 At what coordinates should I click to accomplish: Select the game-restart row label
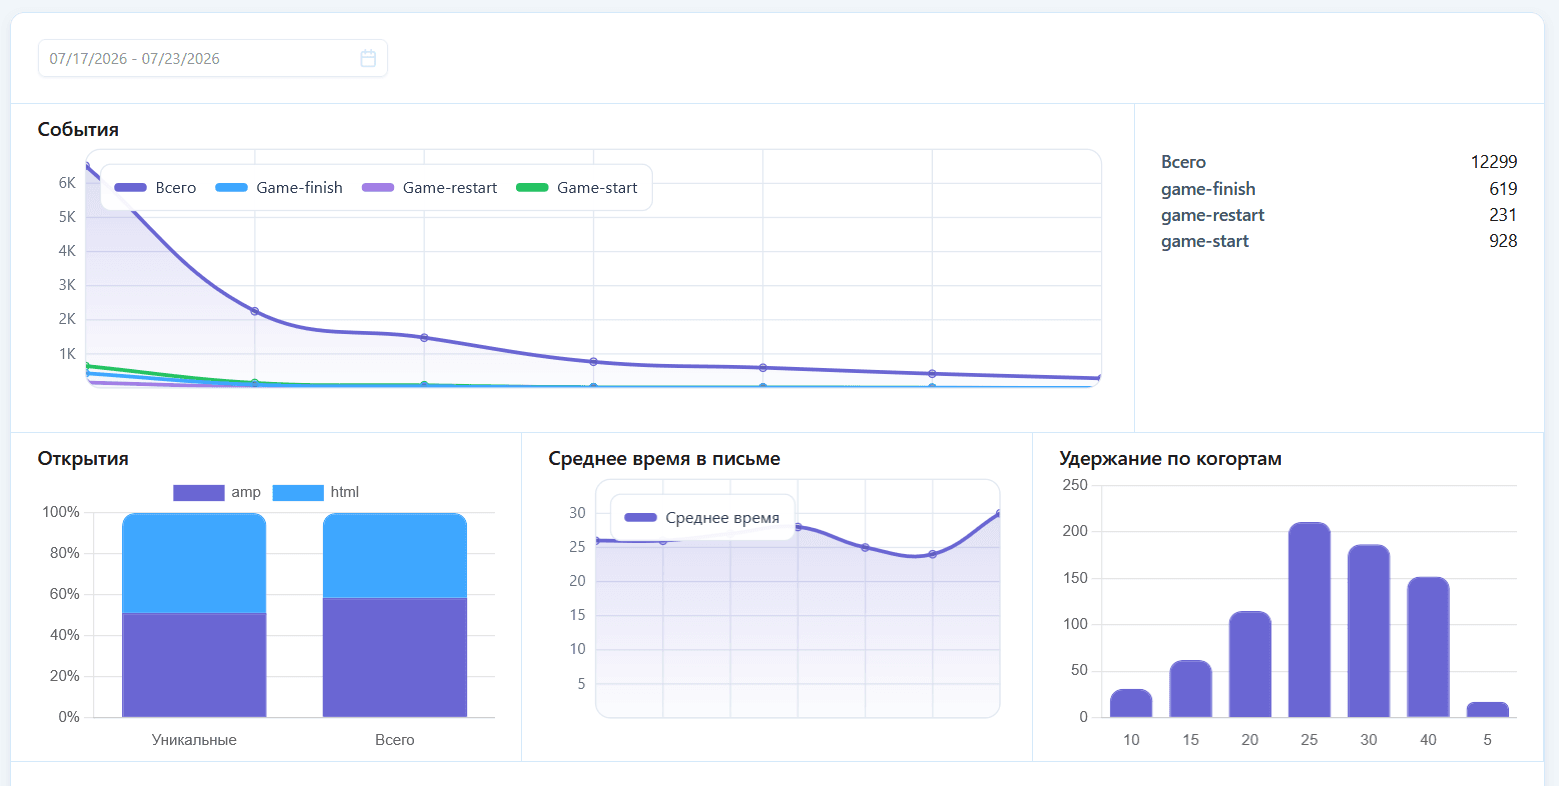coord(1213,215)
